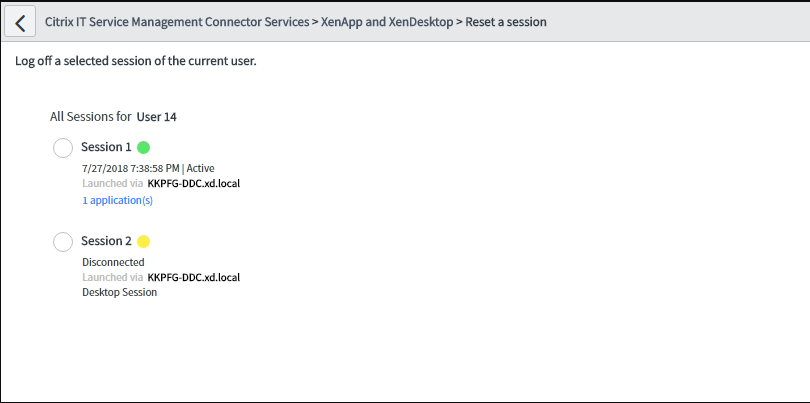Click the Session 1 label text

[x=106, y=147]
